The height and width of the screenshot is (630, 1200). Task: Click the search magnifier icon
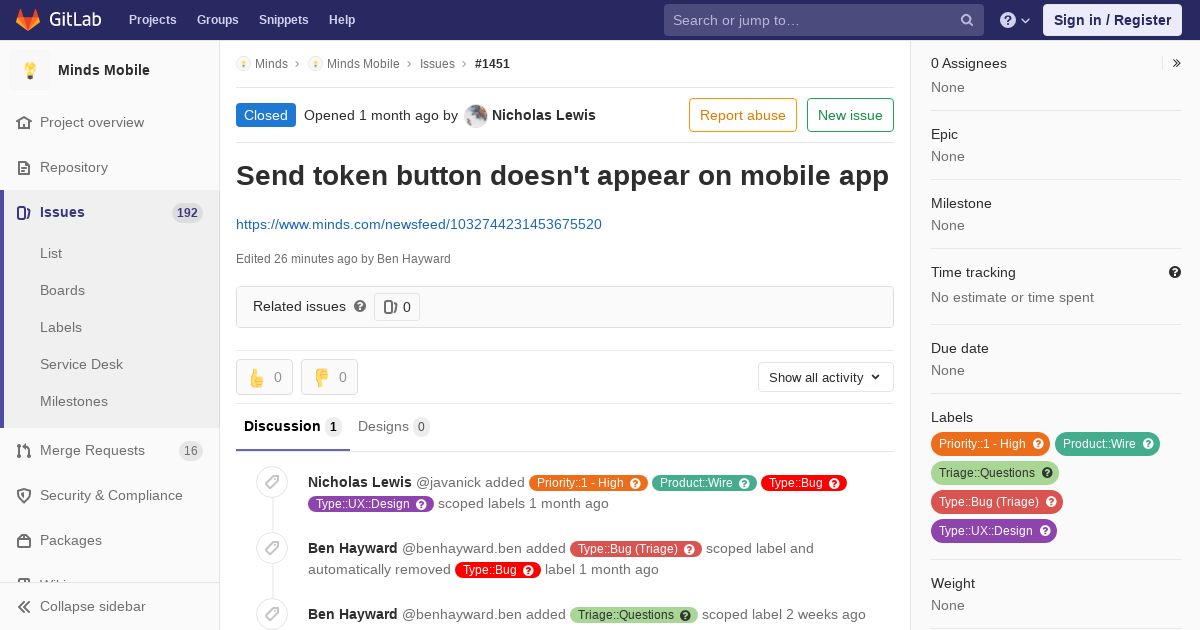click(x=967, y=20)
